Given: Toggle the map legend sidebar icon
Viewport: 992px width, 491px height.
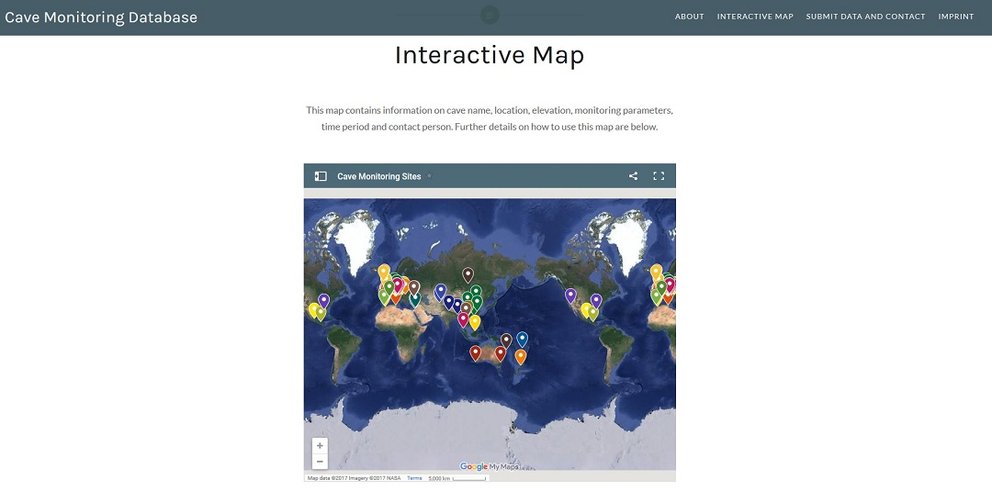Looking at the screenshot, I should coord(321,177).
